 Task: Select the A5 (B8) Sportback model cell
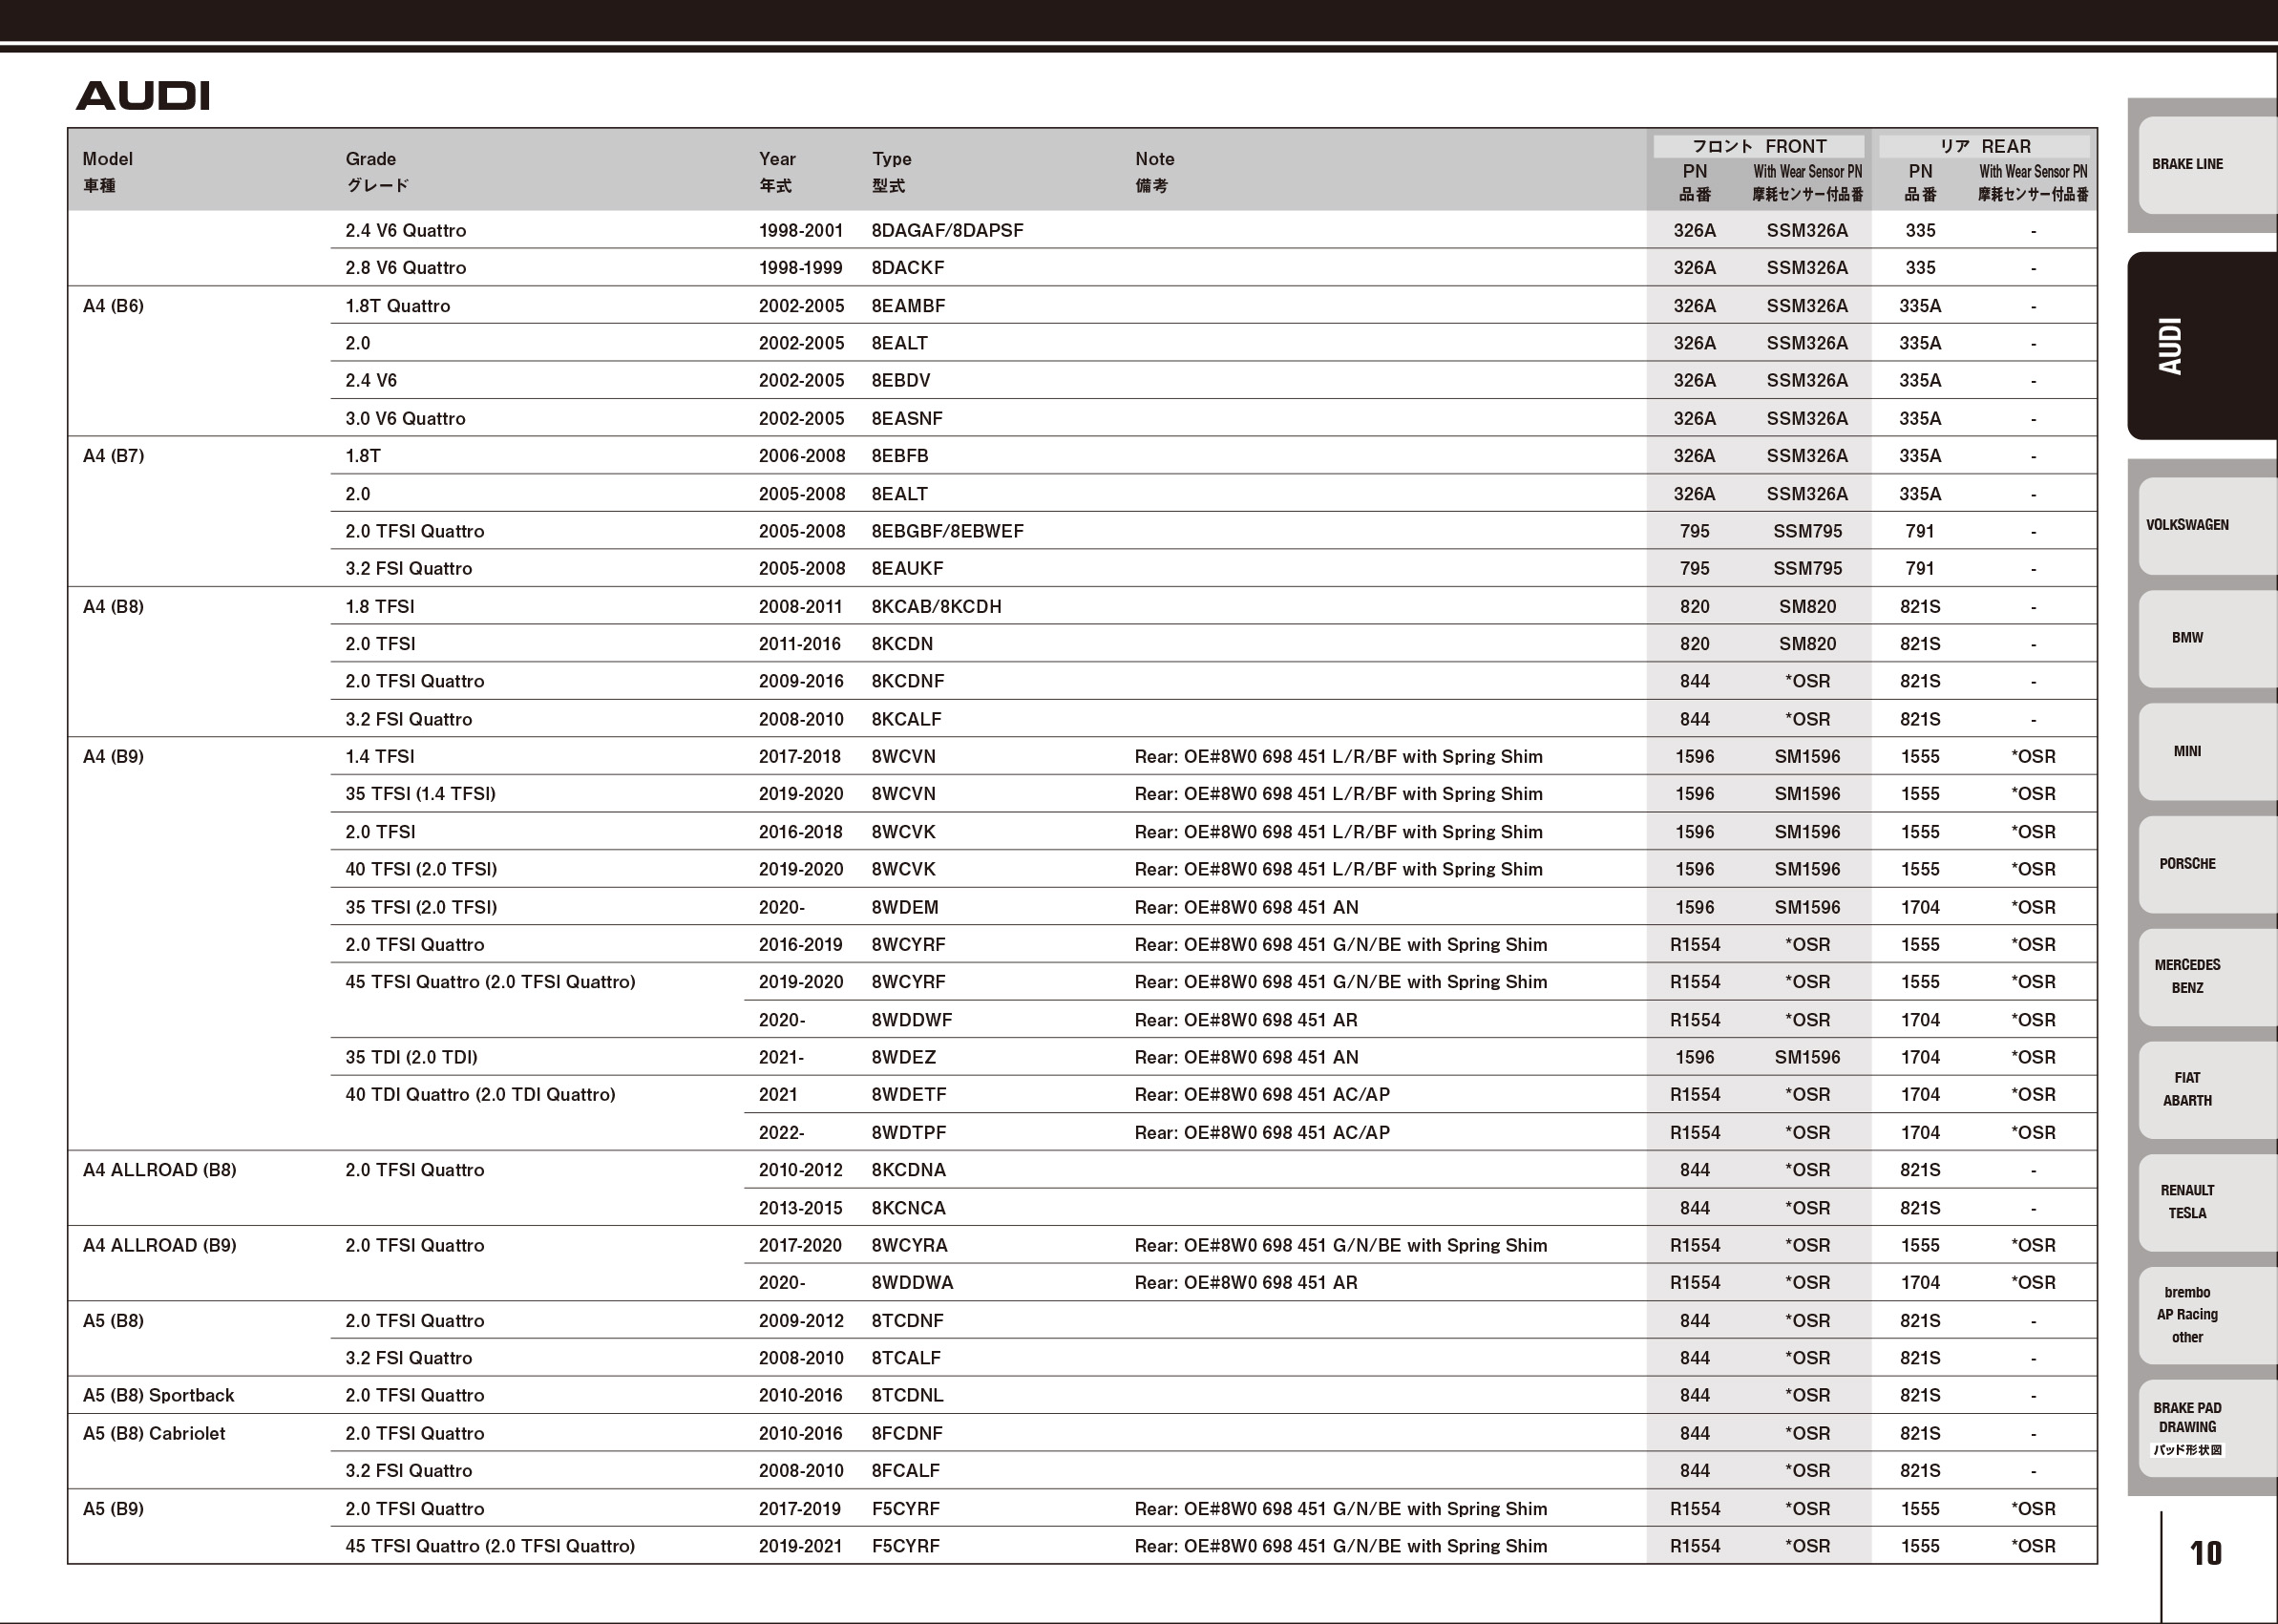click(158, 1396)
